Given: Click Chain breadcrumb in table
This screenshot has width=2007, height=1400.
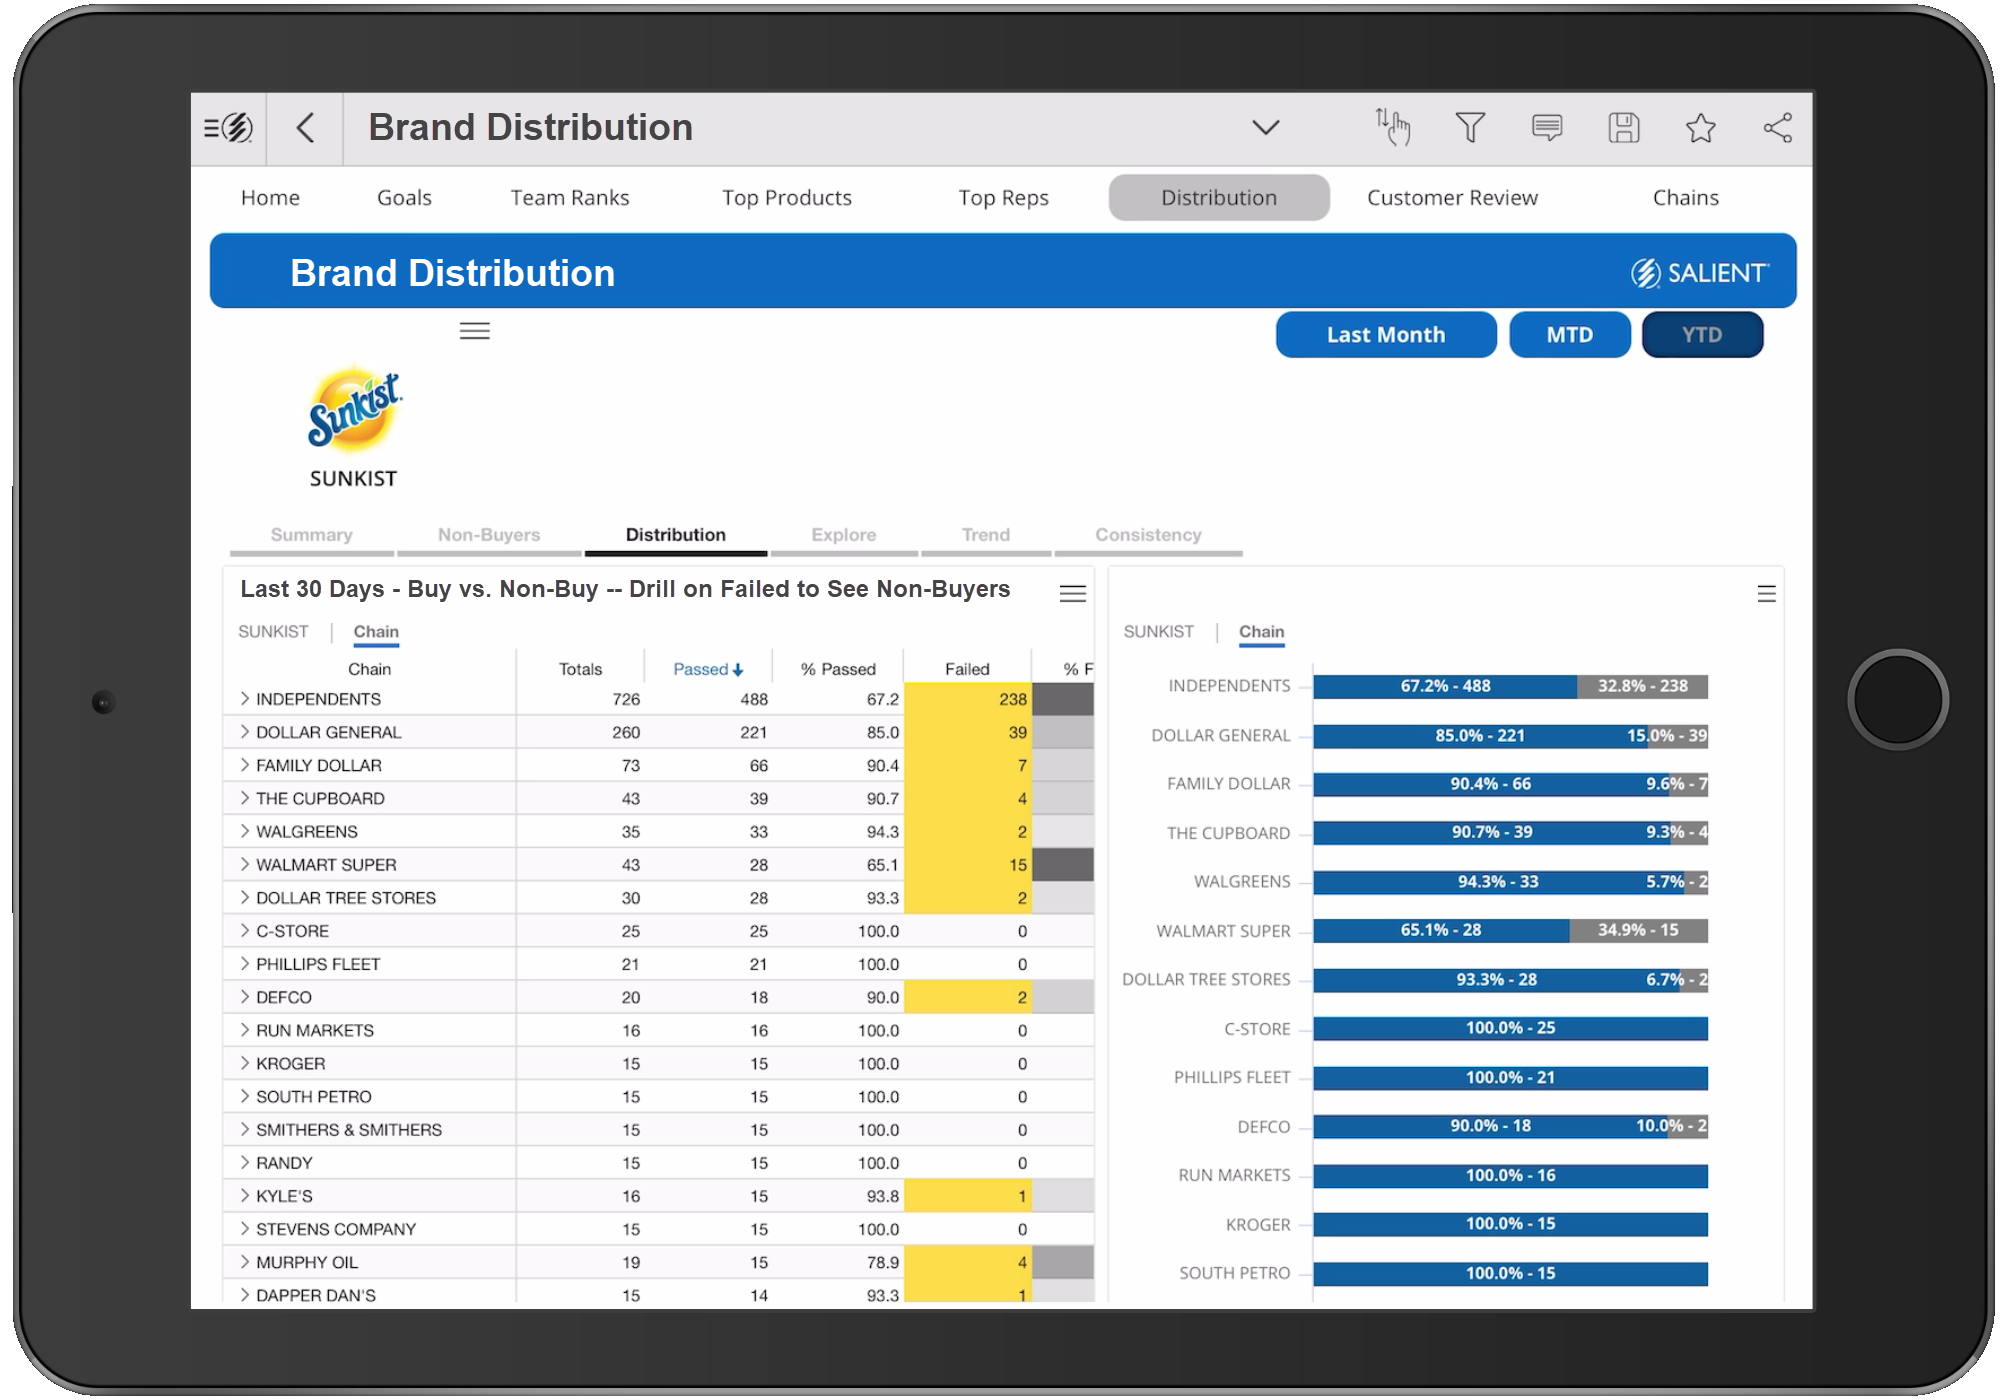Looking at the screenshot, I should [376, 632].
